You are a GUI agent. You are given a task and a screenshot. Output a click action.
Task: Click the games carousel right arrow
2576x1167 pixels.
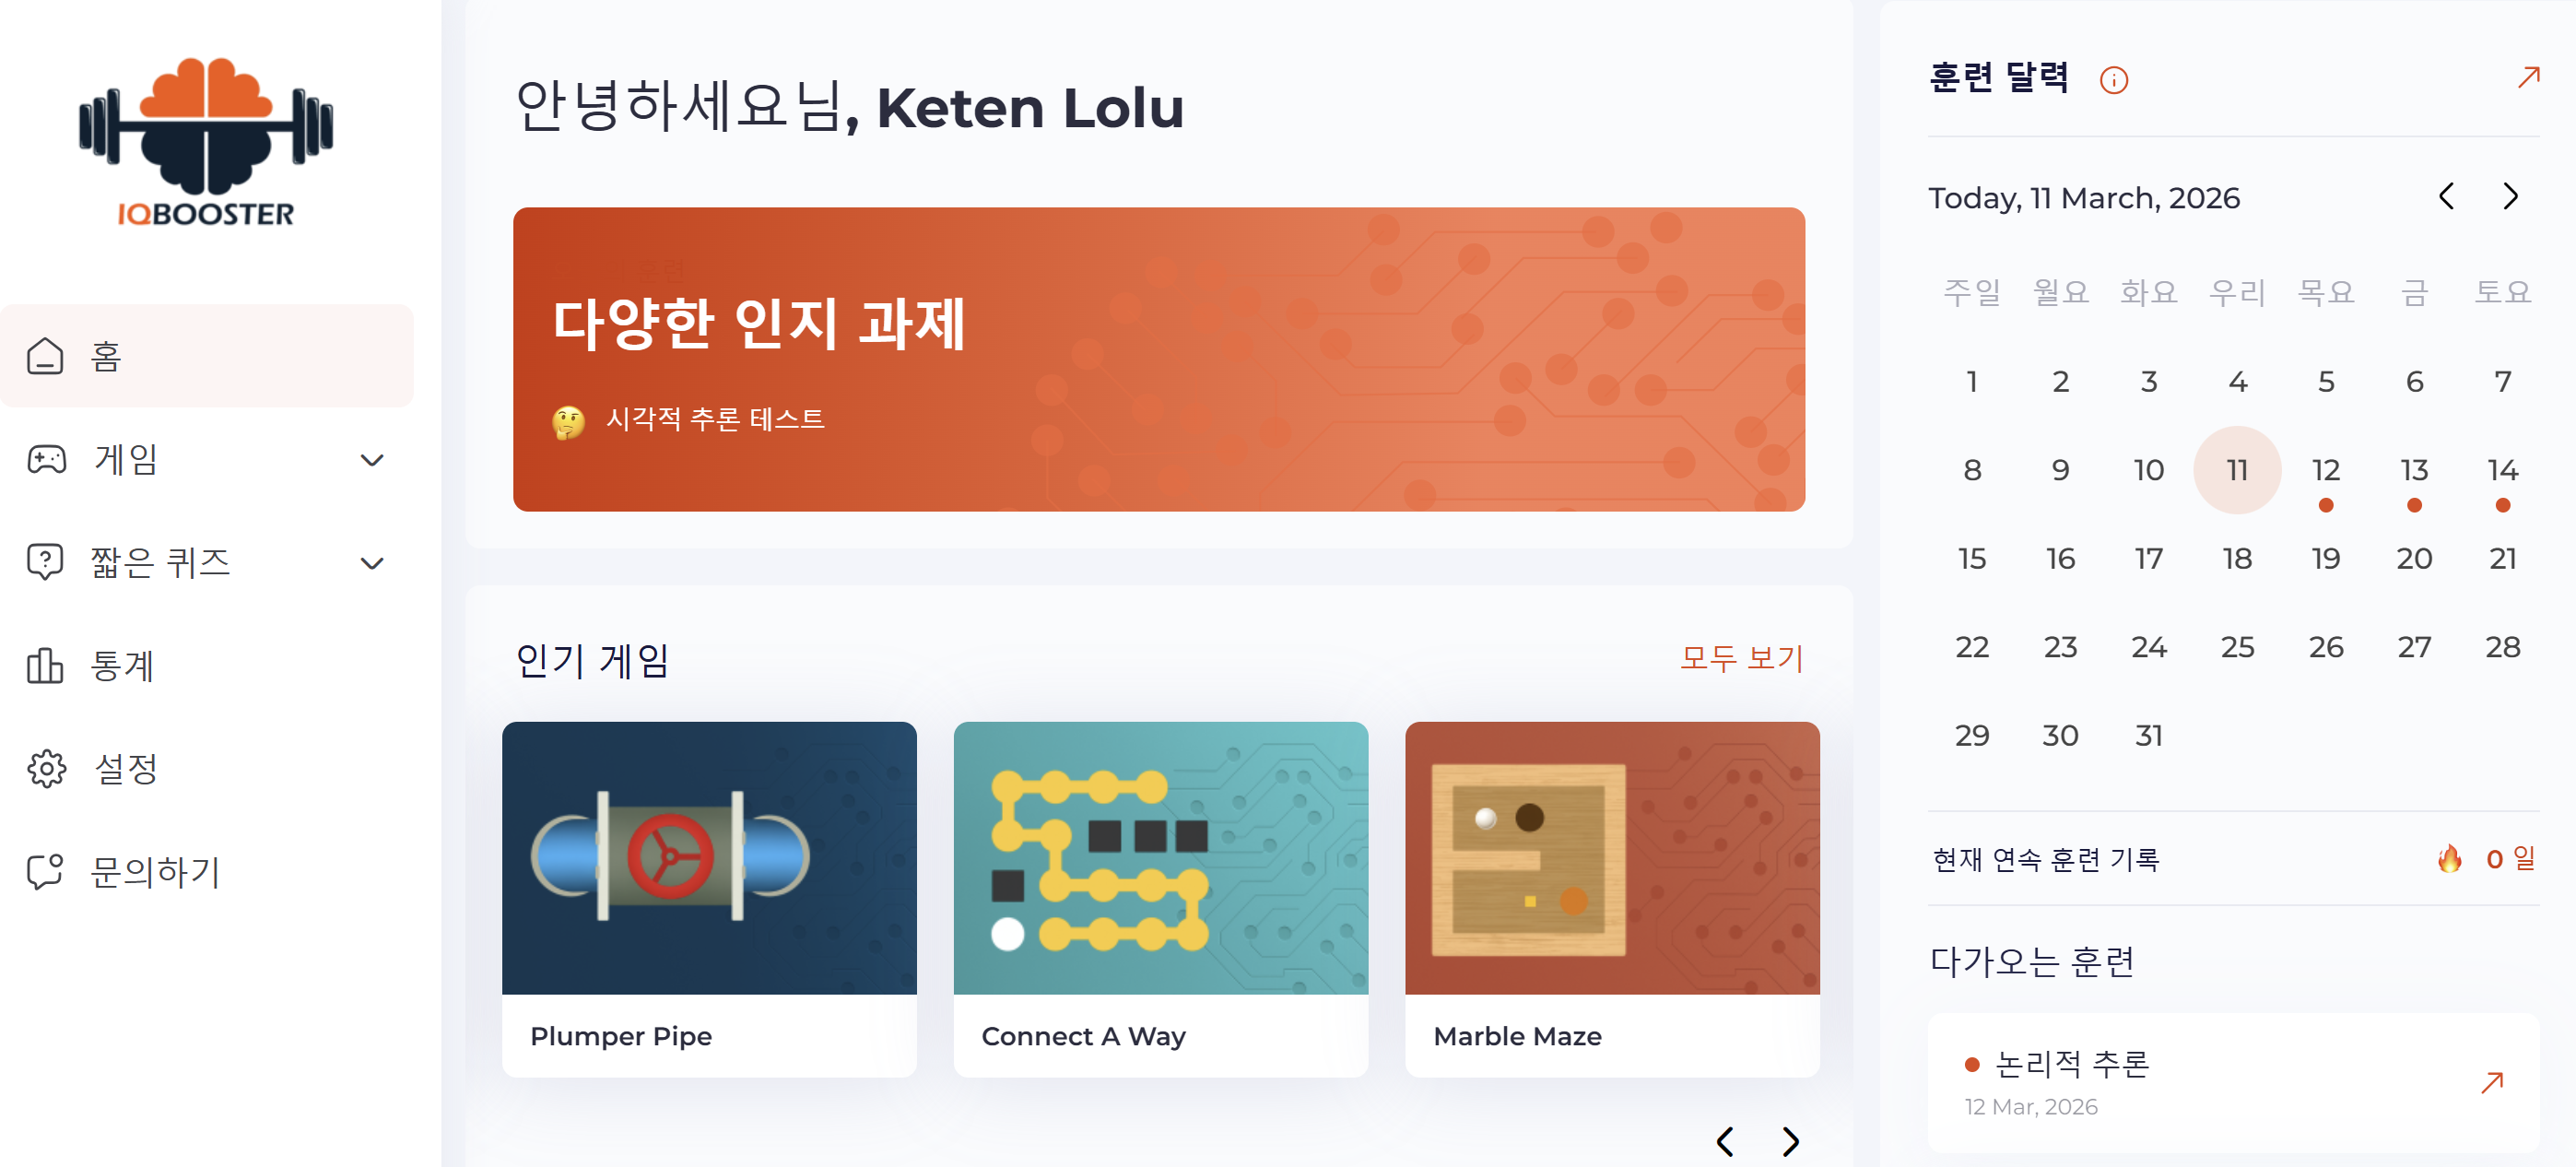click(x=1789, y=1141)
